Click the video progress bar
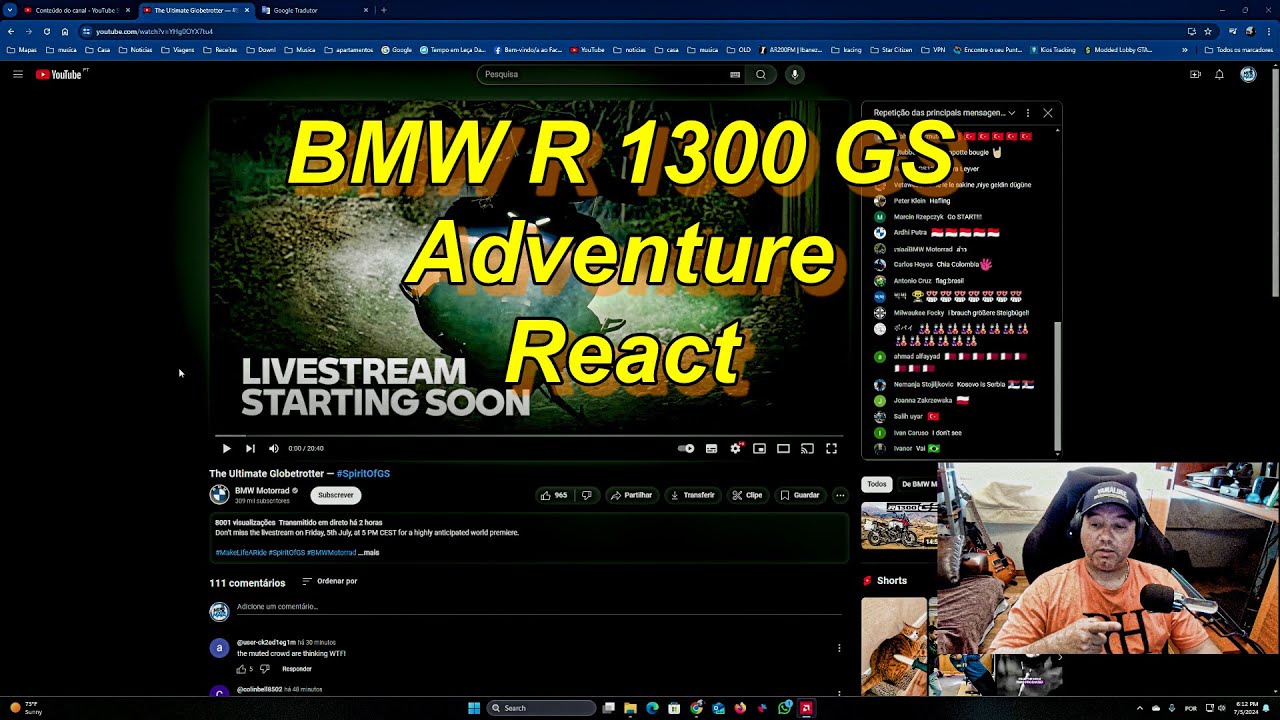1280x720 pixels. [x=529, y=436]
